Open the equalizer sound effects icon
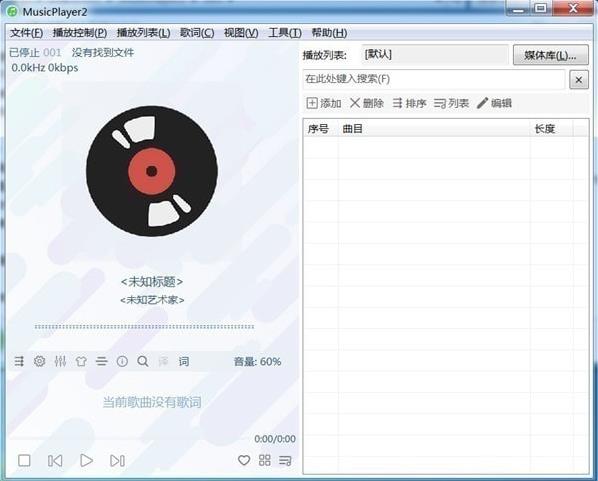Image resolution: width=598 pixels, height=481 pixels. point(60,361)
